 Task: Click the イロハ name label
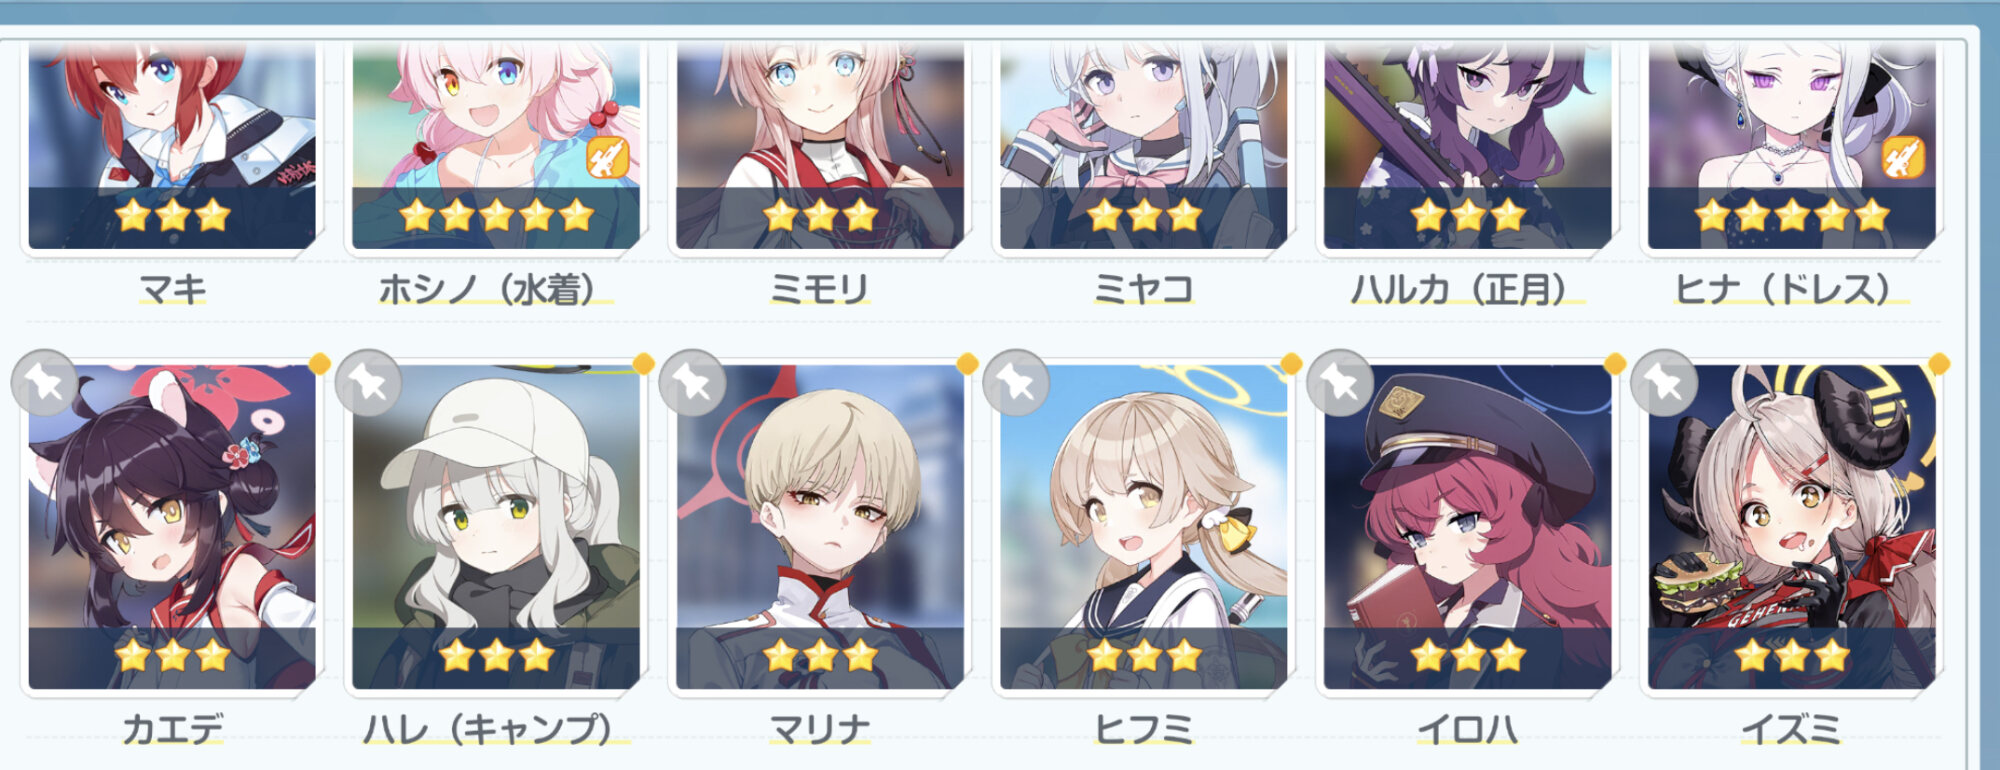pos(1468,729)
